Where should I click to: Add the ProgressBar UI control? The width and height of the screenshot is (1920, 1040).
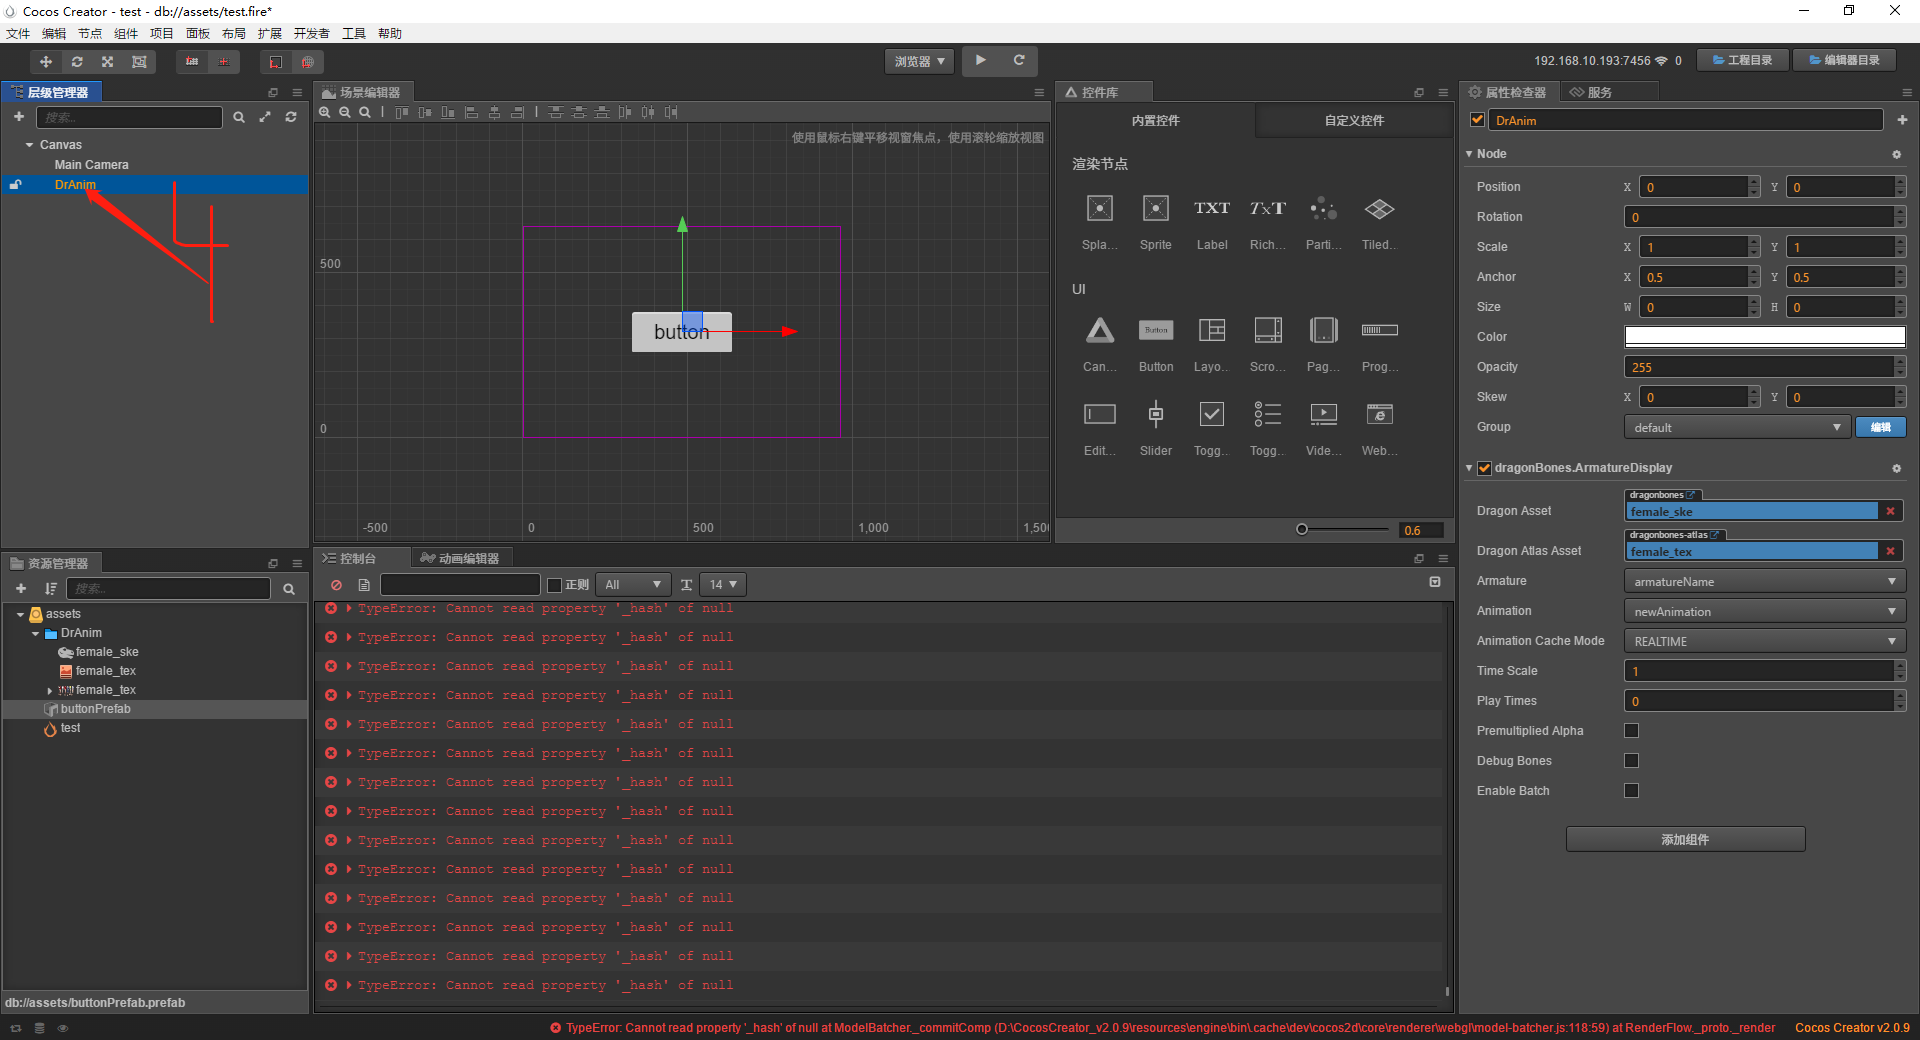pyautogui.click(x=1380, y=344)
